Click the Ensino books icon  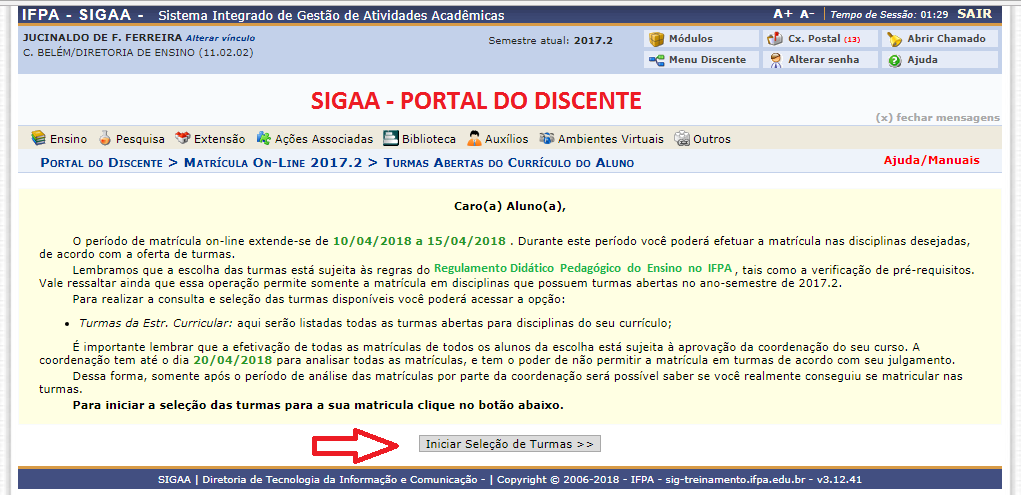(x=38, y=138)
